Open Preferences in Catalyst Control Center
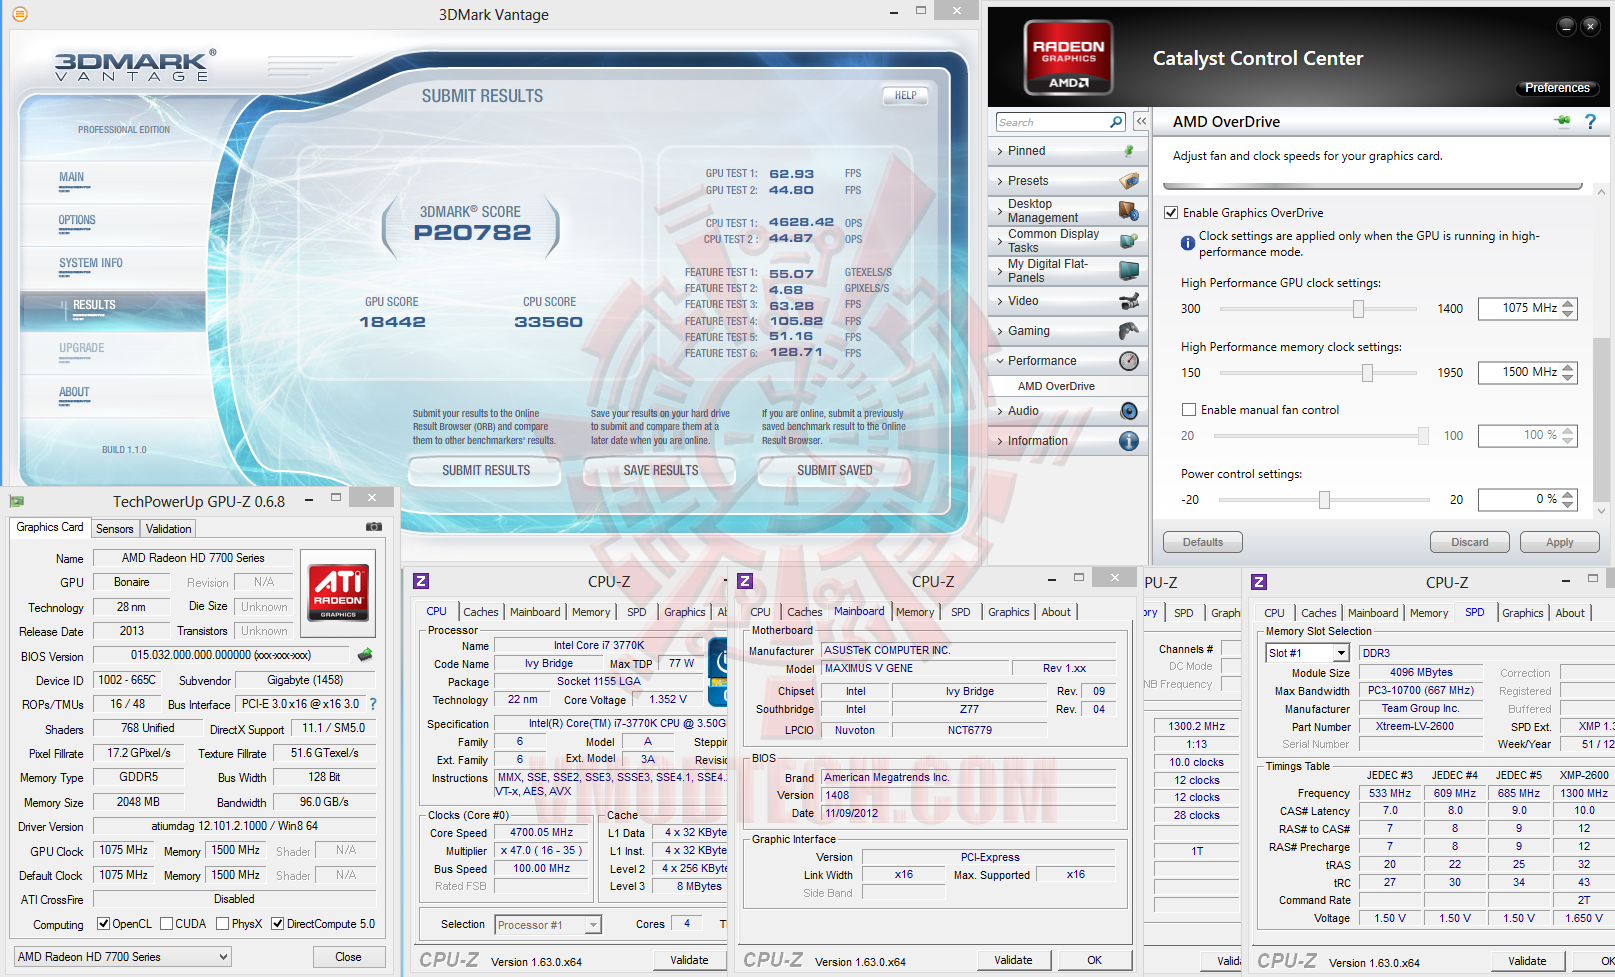Image resolution: width=1615 pixels, height=977 pixels. (1557, 88)
